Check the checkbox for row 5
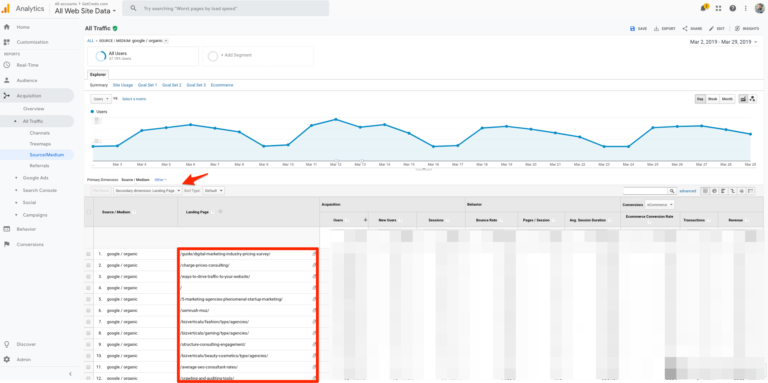The image size is (768, 383). click(x=89, y=299)
